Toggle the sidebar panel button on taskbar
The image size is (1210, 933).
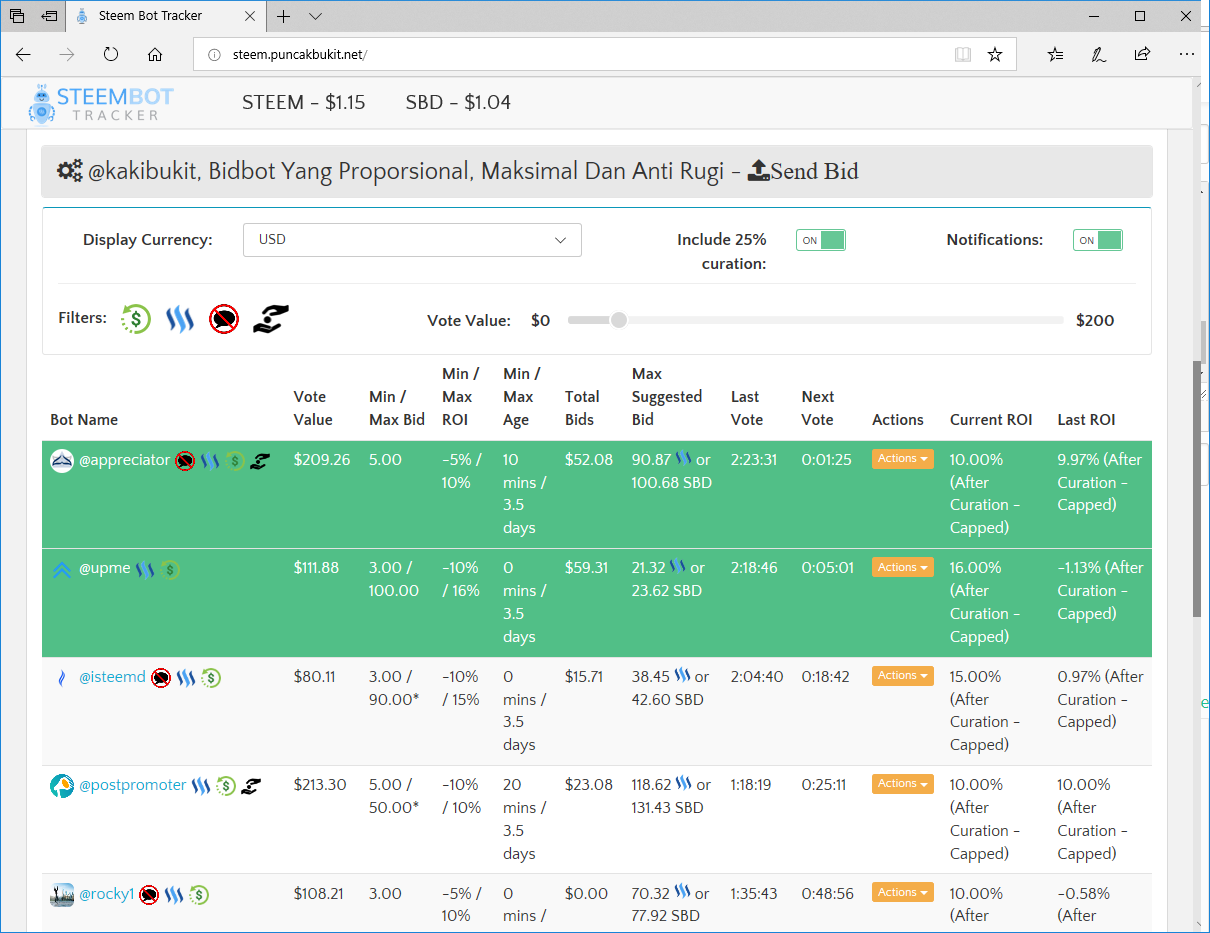point(48,16)
